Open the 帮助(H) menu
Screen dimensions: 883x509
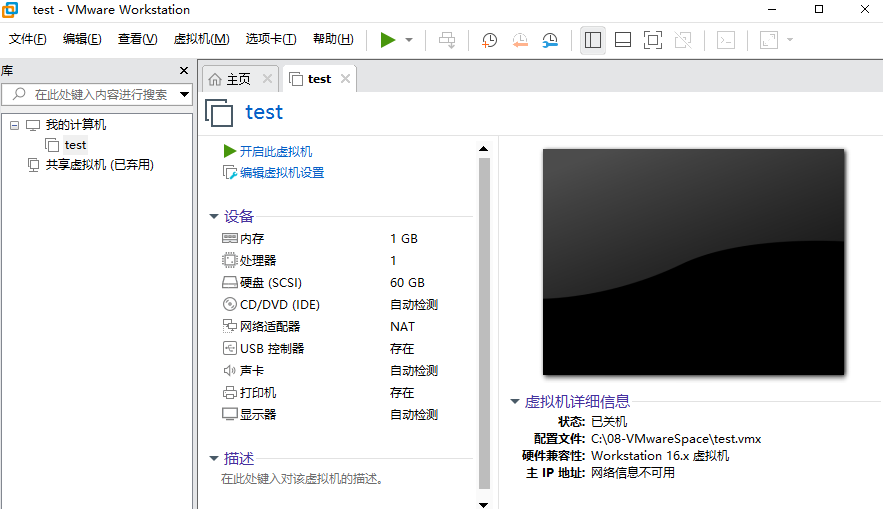point(333,39)
